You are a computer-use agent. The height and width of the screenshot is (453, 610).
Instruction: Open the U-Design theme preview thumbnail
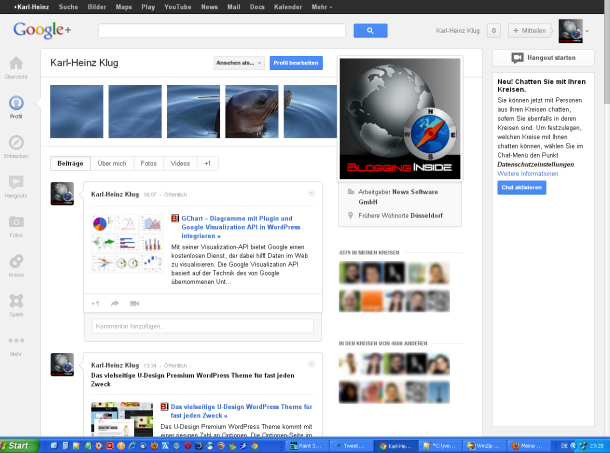tap(122, 419)
